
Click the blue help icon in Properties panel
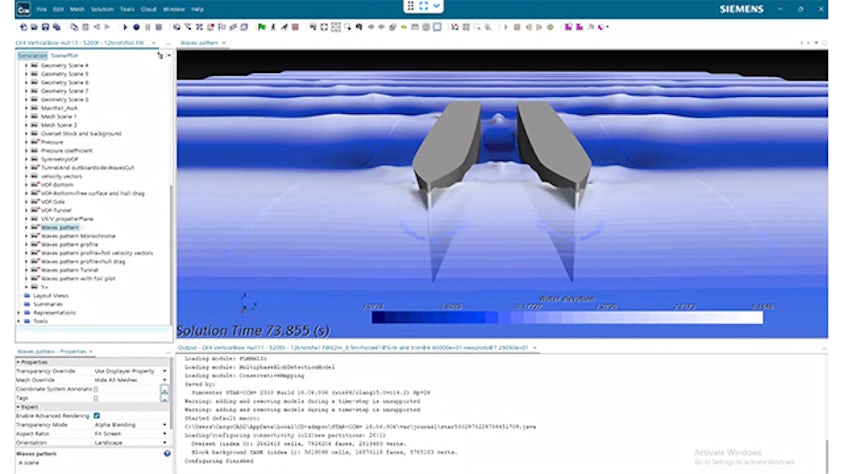point(167,454)
